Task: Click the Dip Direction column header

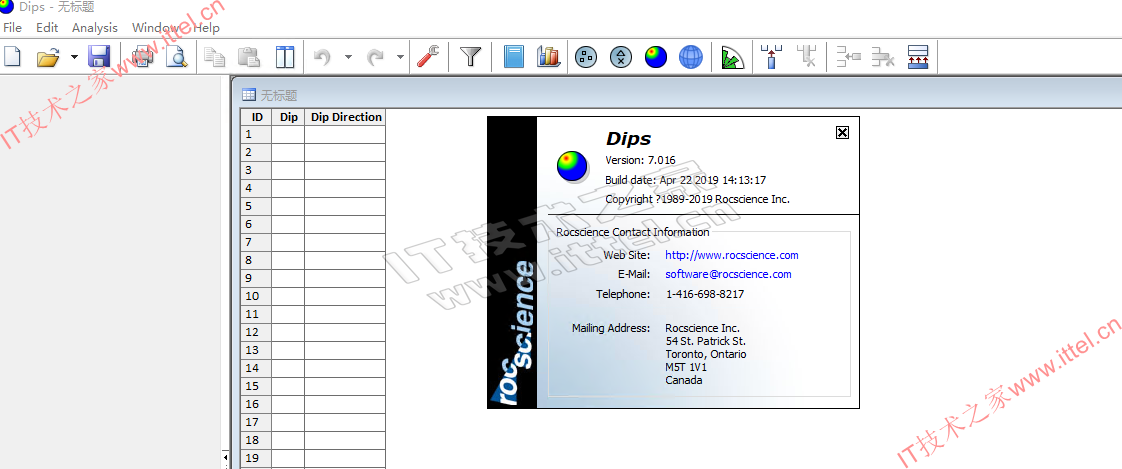Action: [x=346, y=117]
